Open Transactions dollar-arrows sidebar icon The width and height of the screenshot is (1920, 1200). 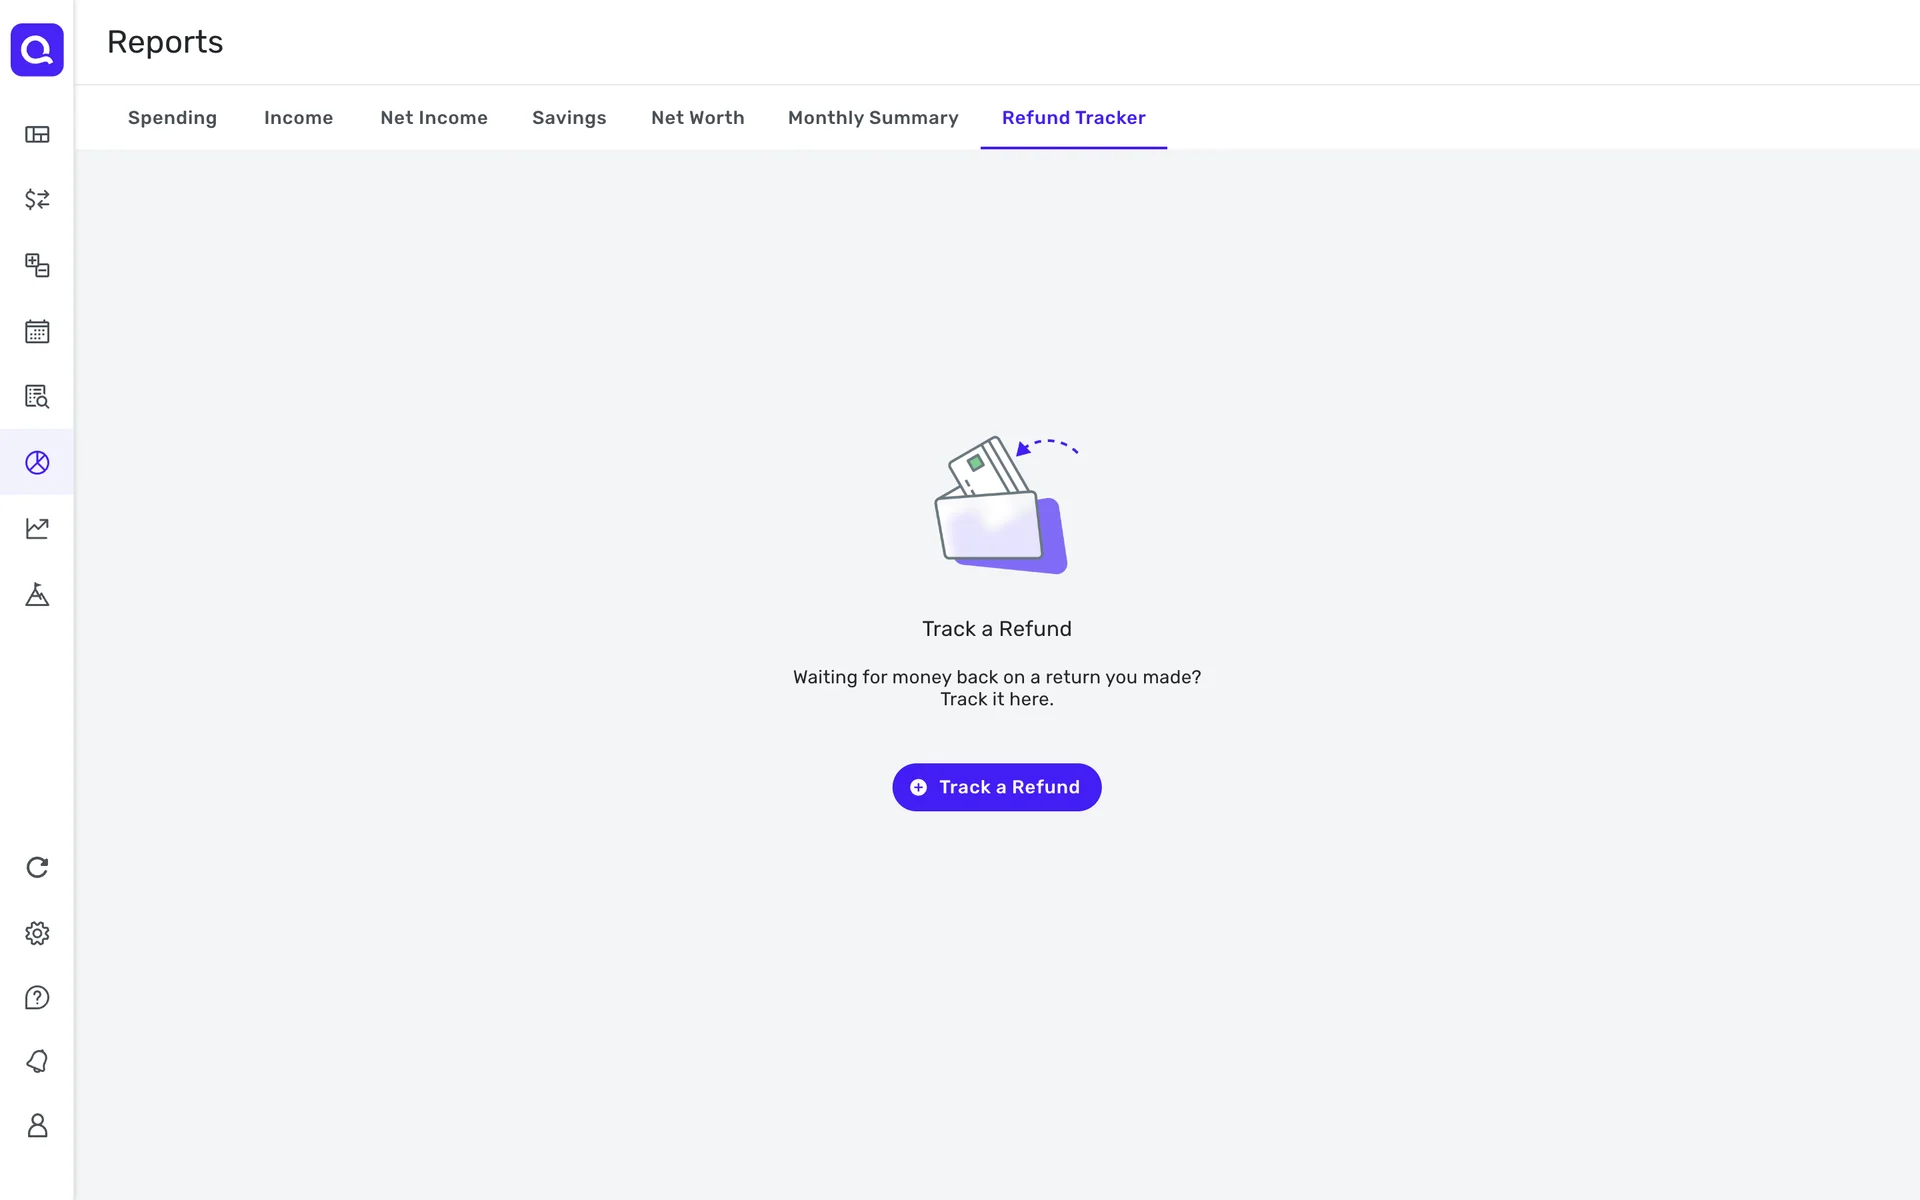point(37,199)
